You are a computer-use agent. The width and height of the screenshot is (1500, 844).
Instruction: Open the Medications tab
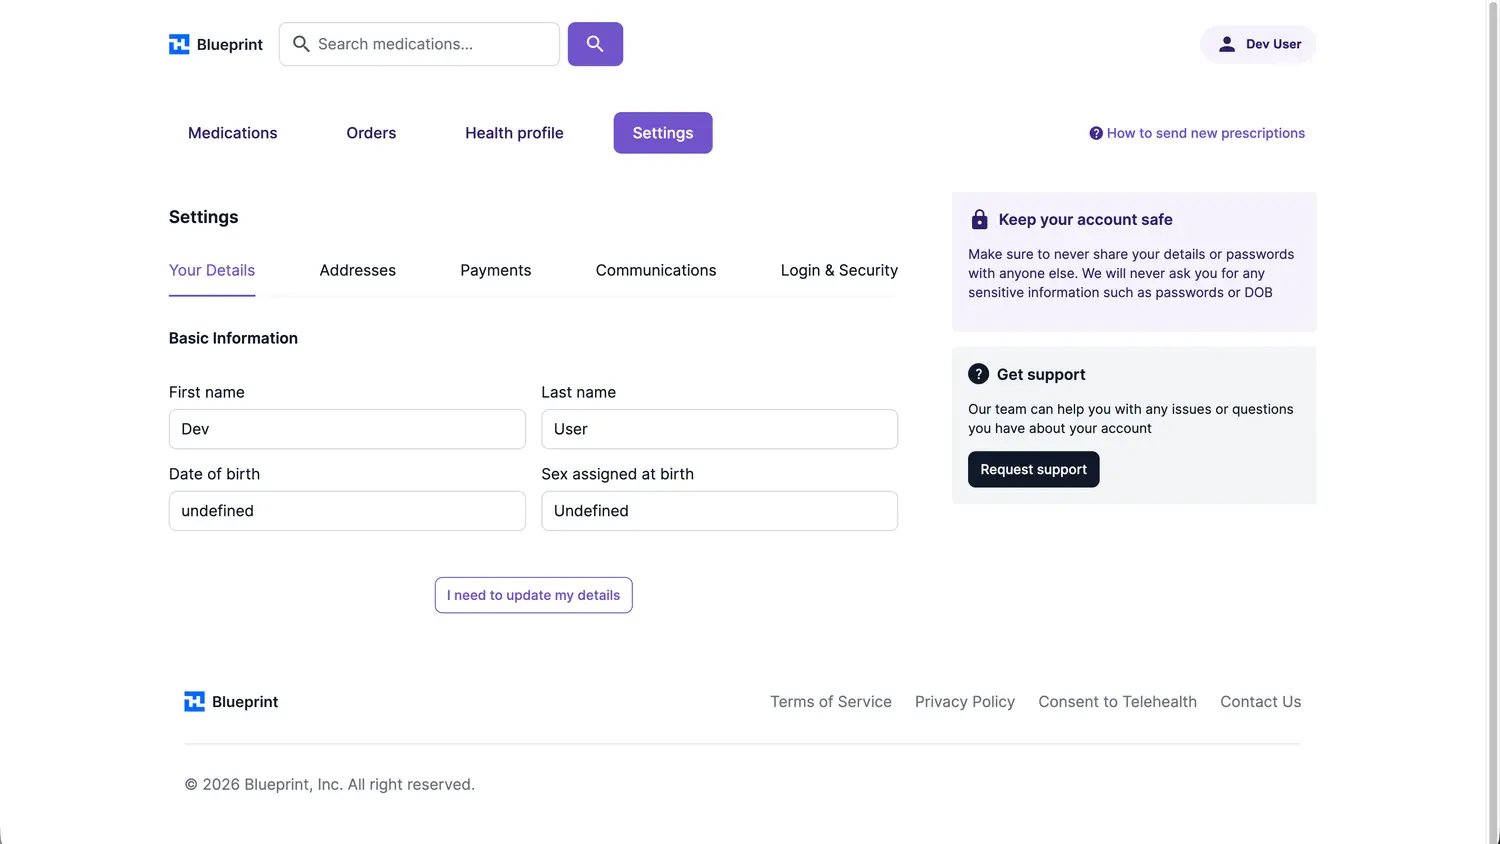point(232,133)
